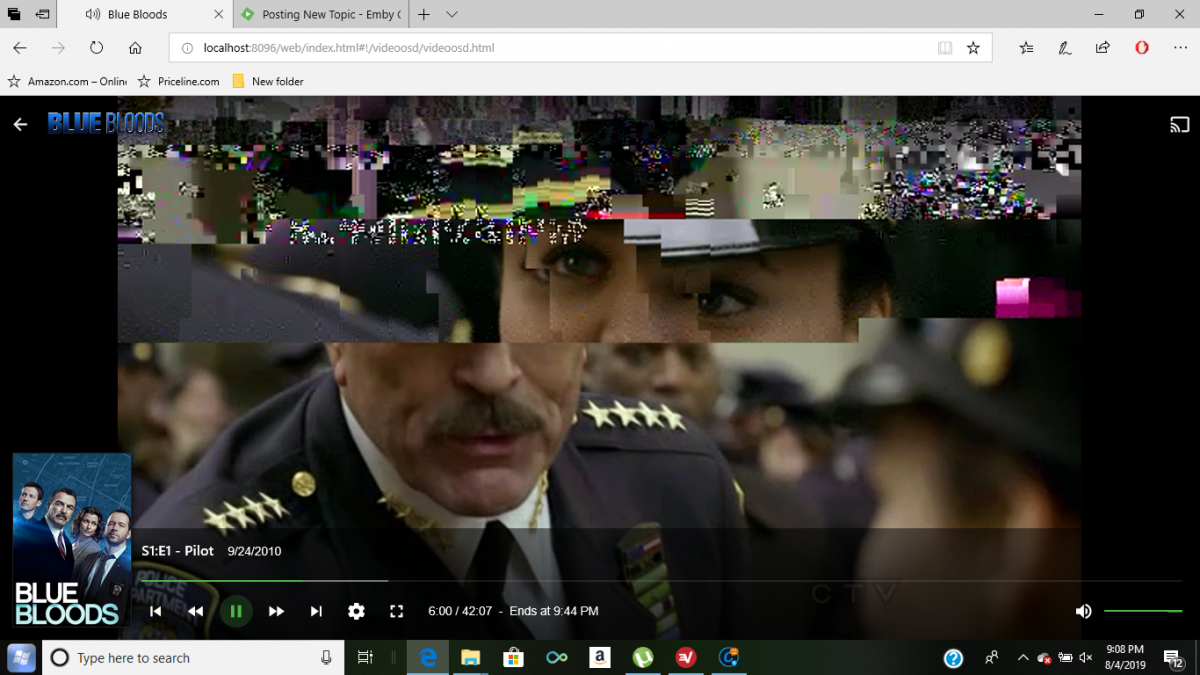The height and width of the screenshot is (675, 1200).
Task: Skip to next episode in player
Action: [x=316, y=611]
